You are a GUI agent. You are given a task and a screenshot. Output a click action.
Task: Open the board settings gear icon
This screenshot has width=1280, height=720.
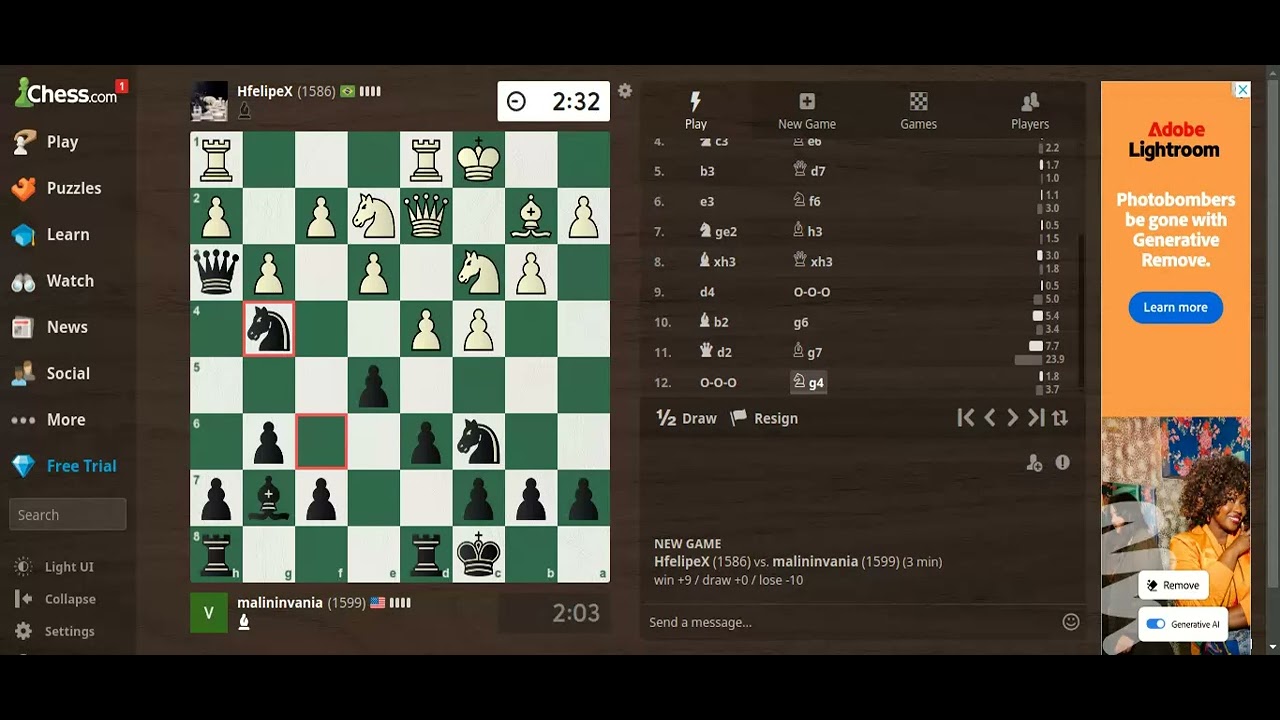tap(625, 91)
